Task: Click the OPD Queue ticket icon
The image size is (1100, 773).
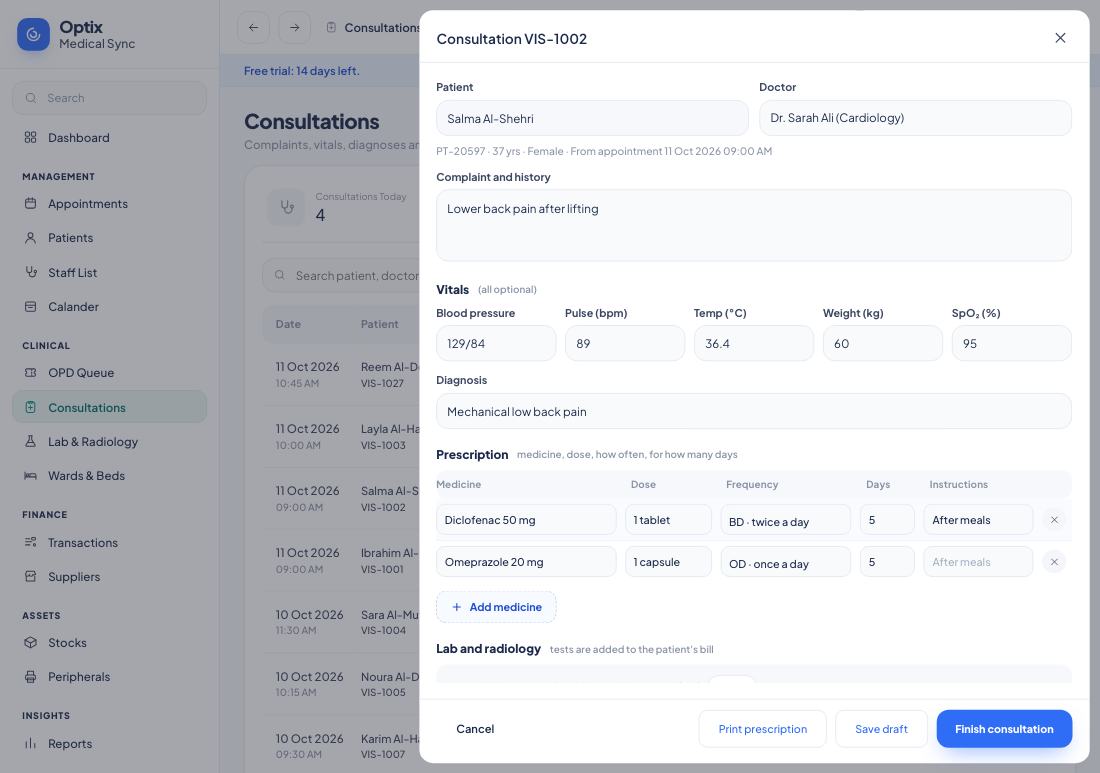Action: tap(30, 372)
